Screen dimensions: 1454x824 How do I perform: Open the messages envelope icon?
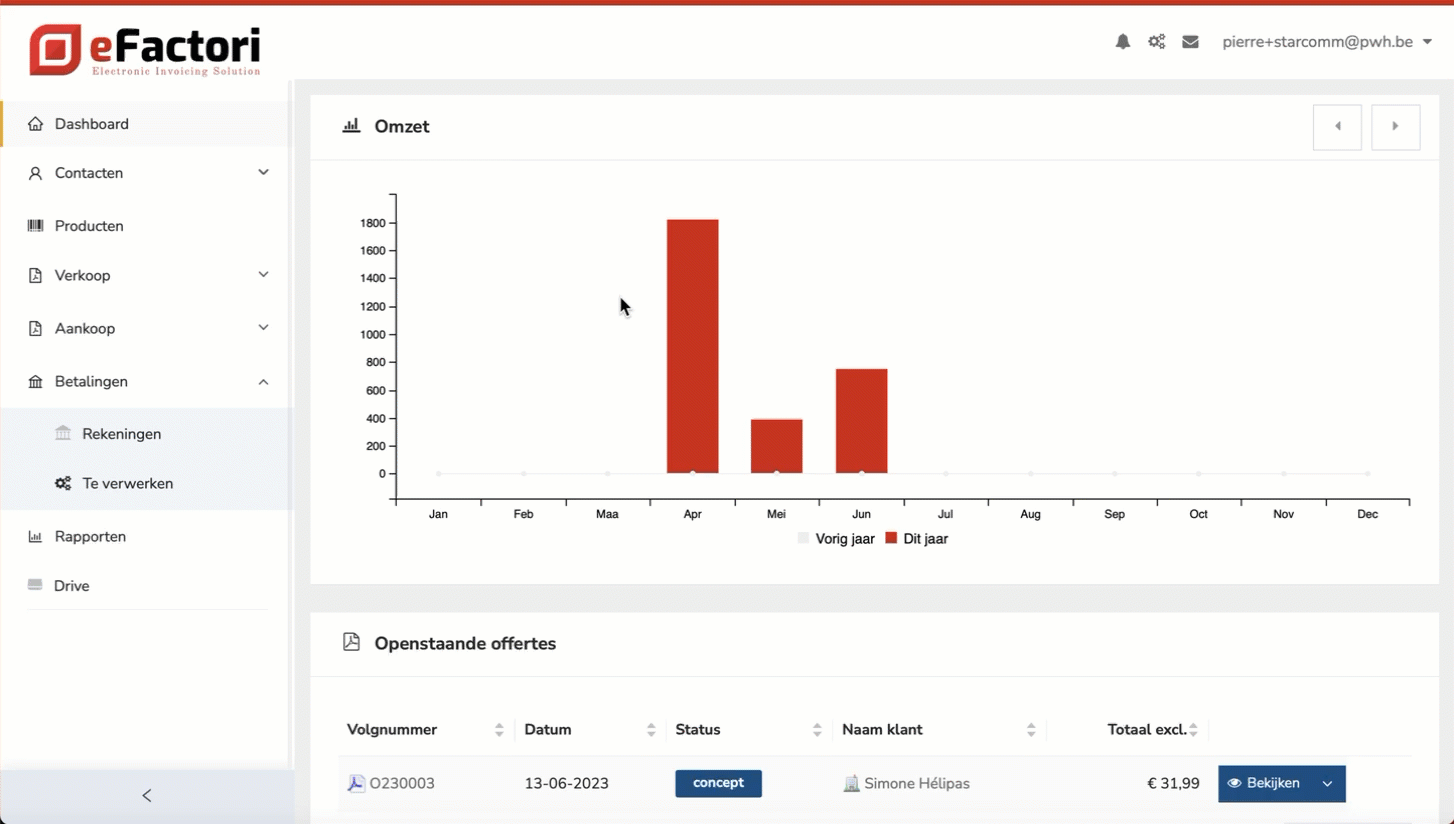[x=1190, y=42]
